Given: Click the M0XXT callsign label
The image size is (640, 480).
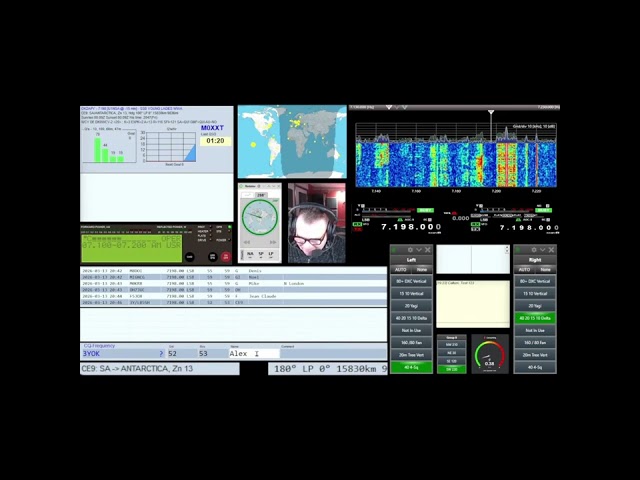Looking at the screenshot, I should 212,128.
